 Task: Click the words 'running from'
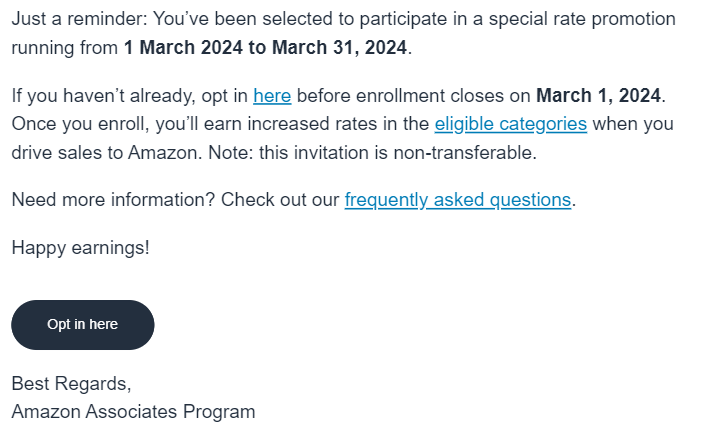(x=65, y=48)
